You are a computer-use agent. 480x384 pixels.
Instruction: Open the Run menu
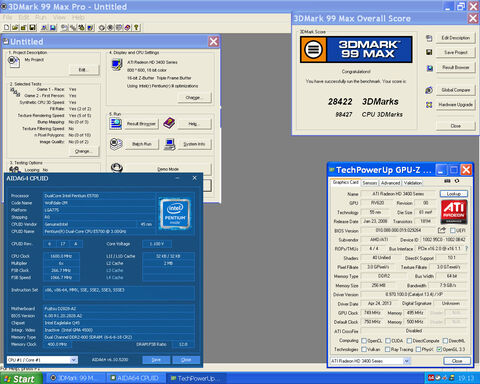pyautogui.click(x=41, y=17)
